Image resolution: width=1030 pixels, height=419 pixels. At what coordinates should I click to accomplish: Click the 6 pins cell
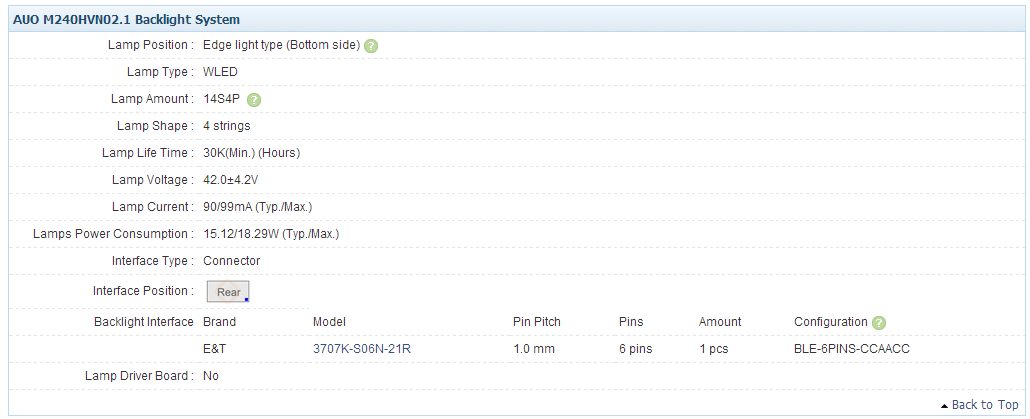pos(635,349)
